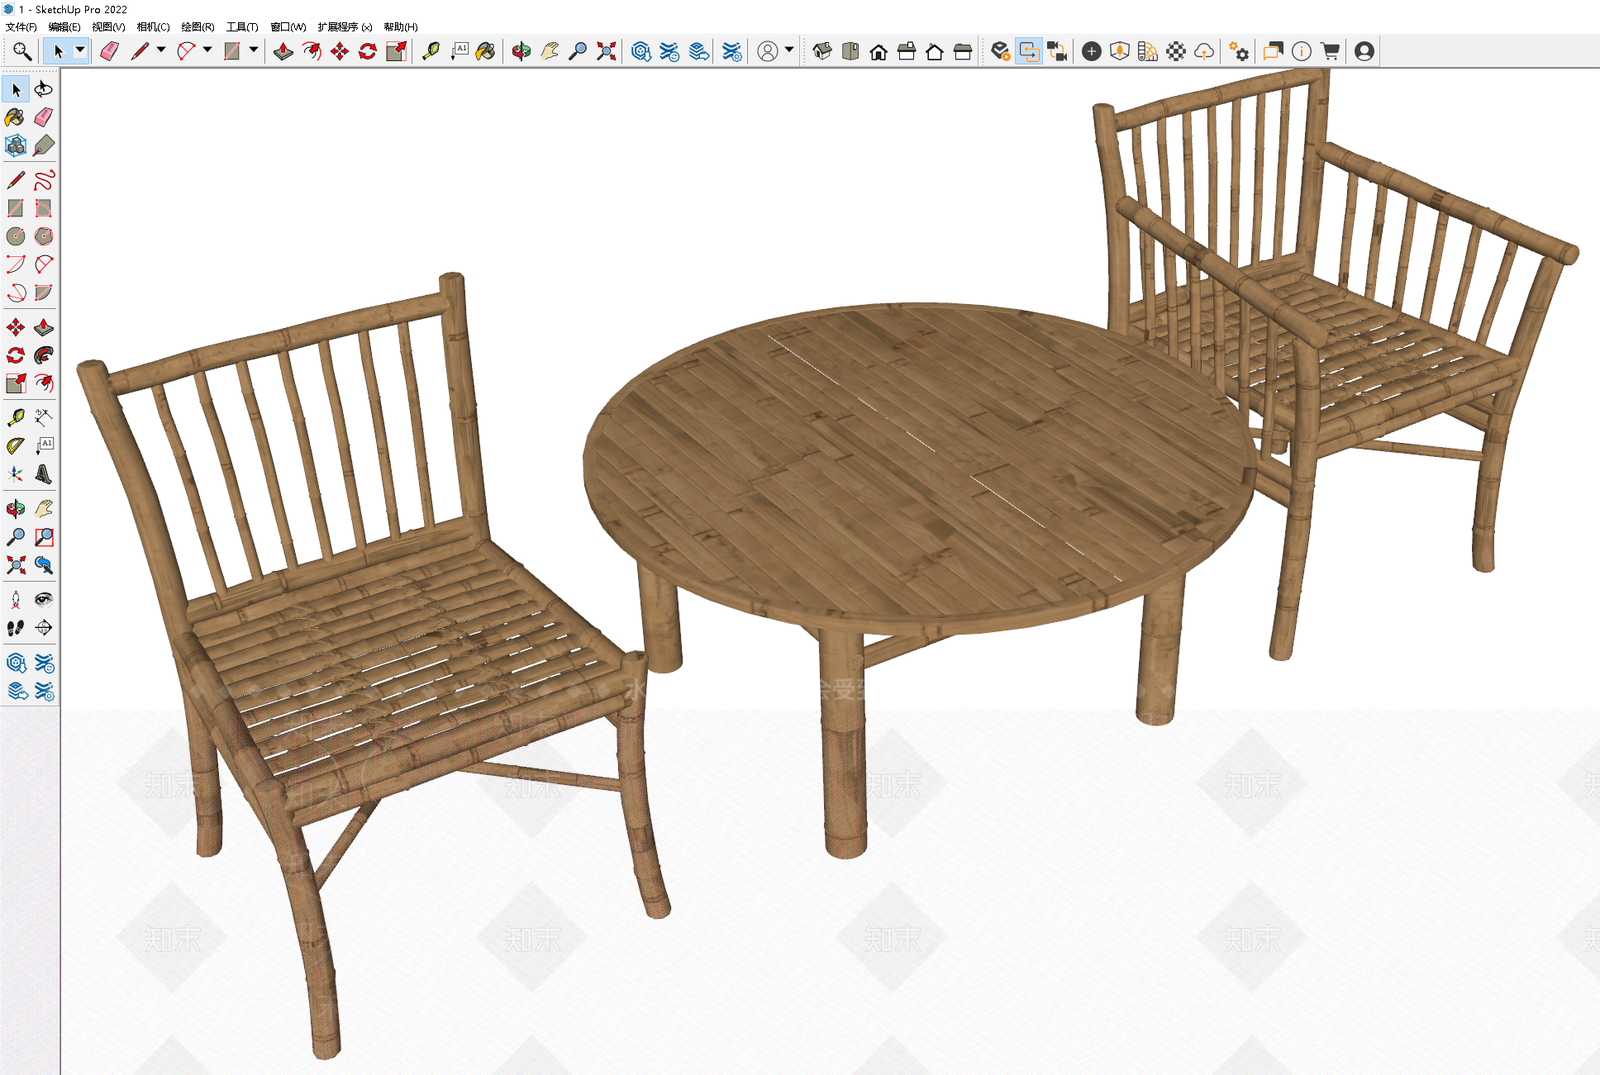Activate the Walk tool with footprints
1600x1075 pixels.
coord(15,628)
